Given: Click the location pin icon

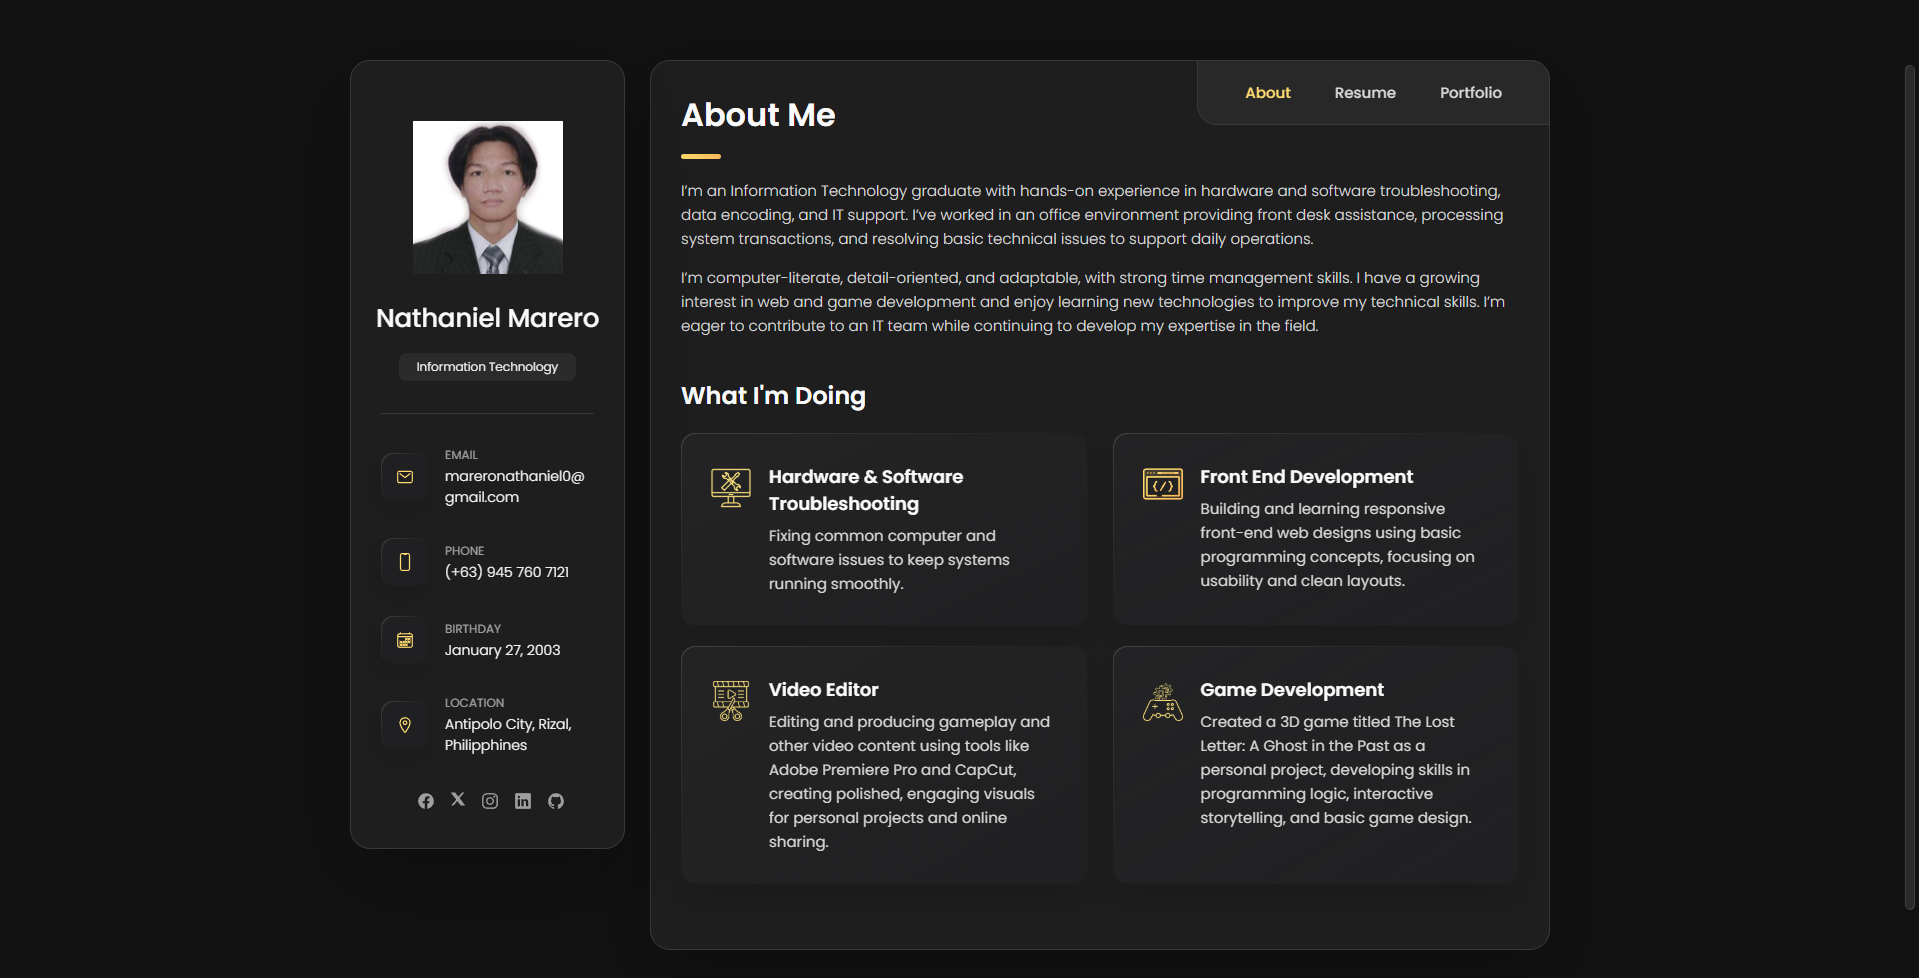Looking at the screenshot, I should (x=403, y=724).
